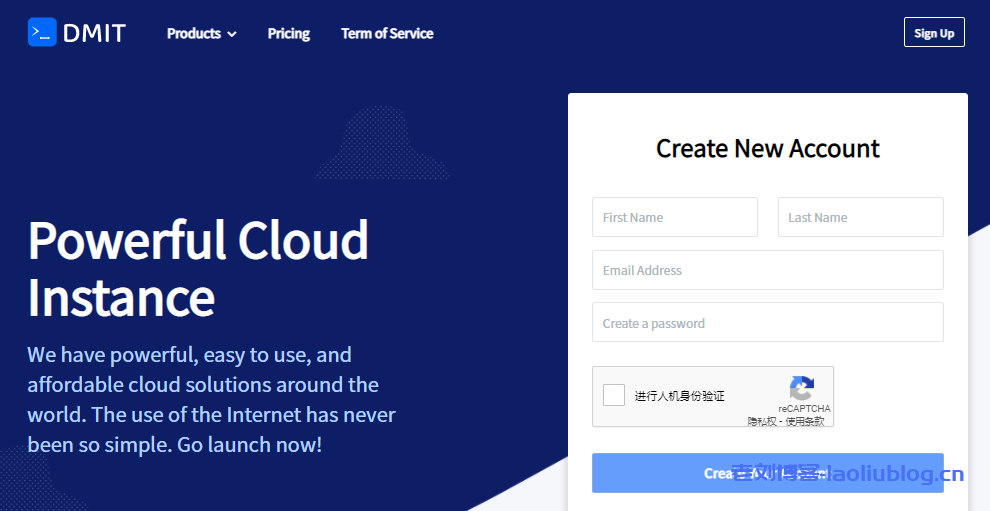
Task: Go to the Pricing page
Action: point(288,33)
